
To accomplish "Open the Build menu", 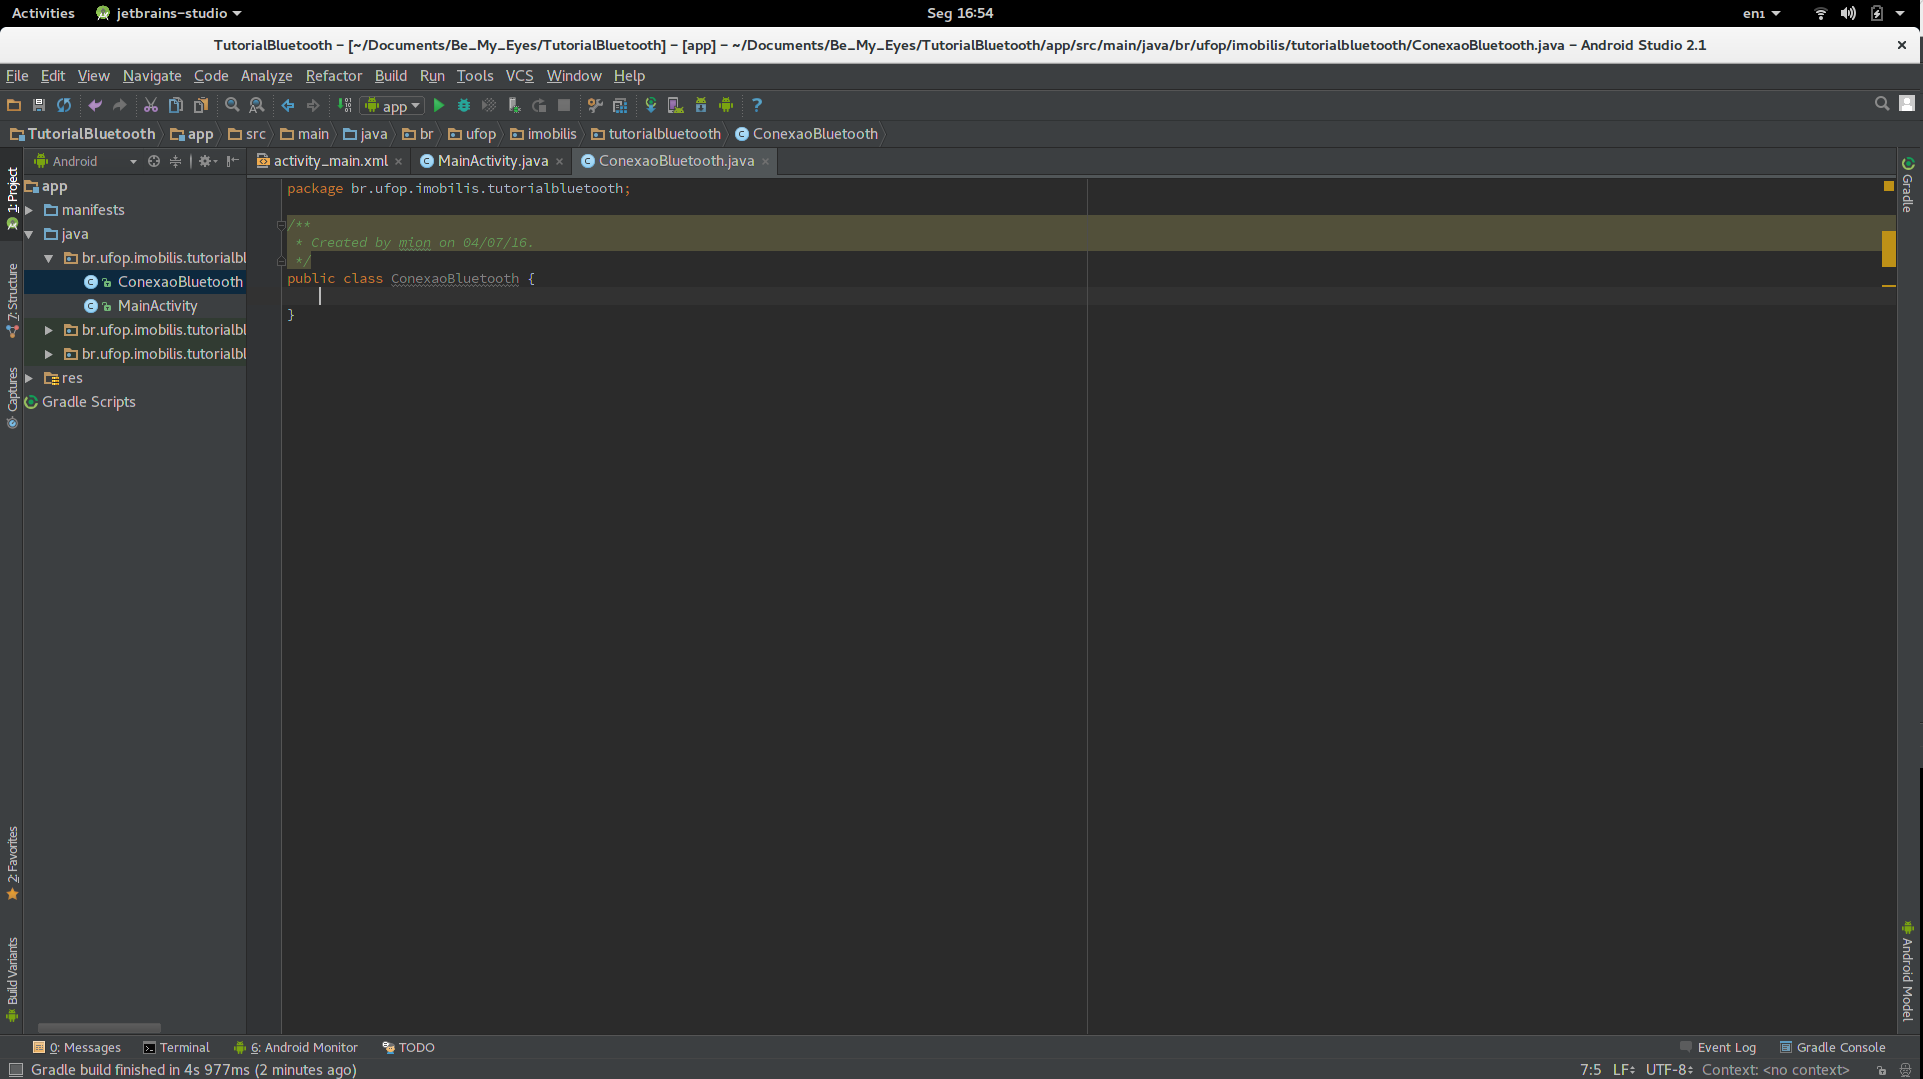I will pyautogui.click(x=391, y=76).
